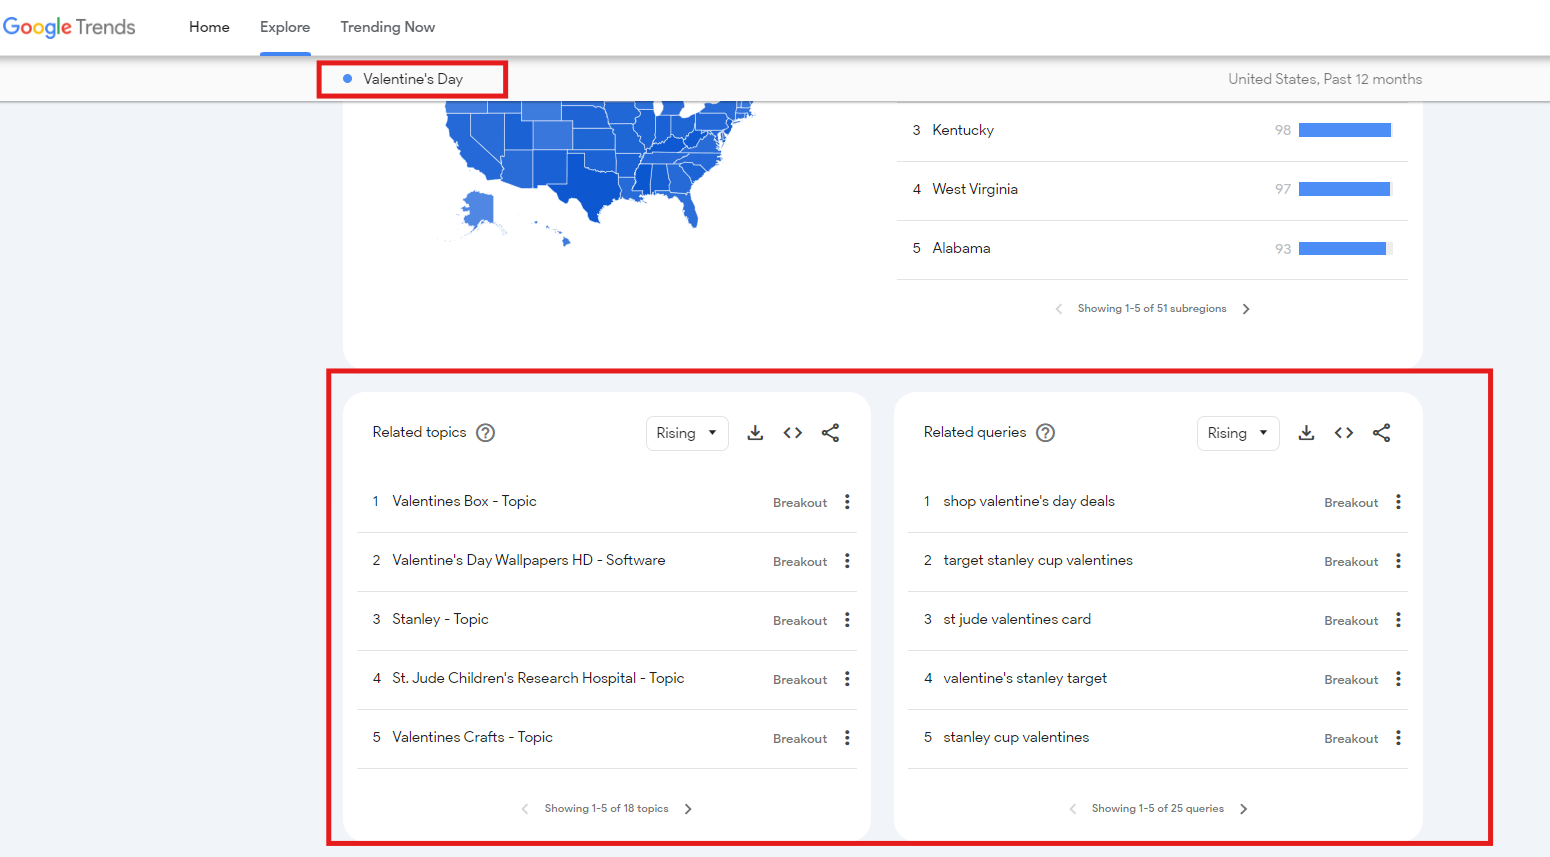Open the Trending Now tab
Viewport: 1550px width, 857px height.
coord(387,27)
